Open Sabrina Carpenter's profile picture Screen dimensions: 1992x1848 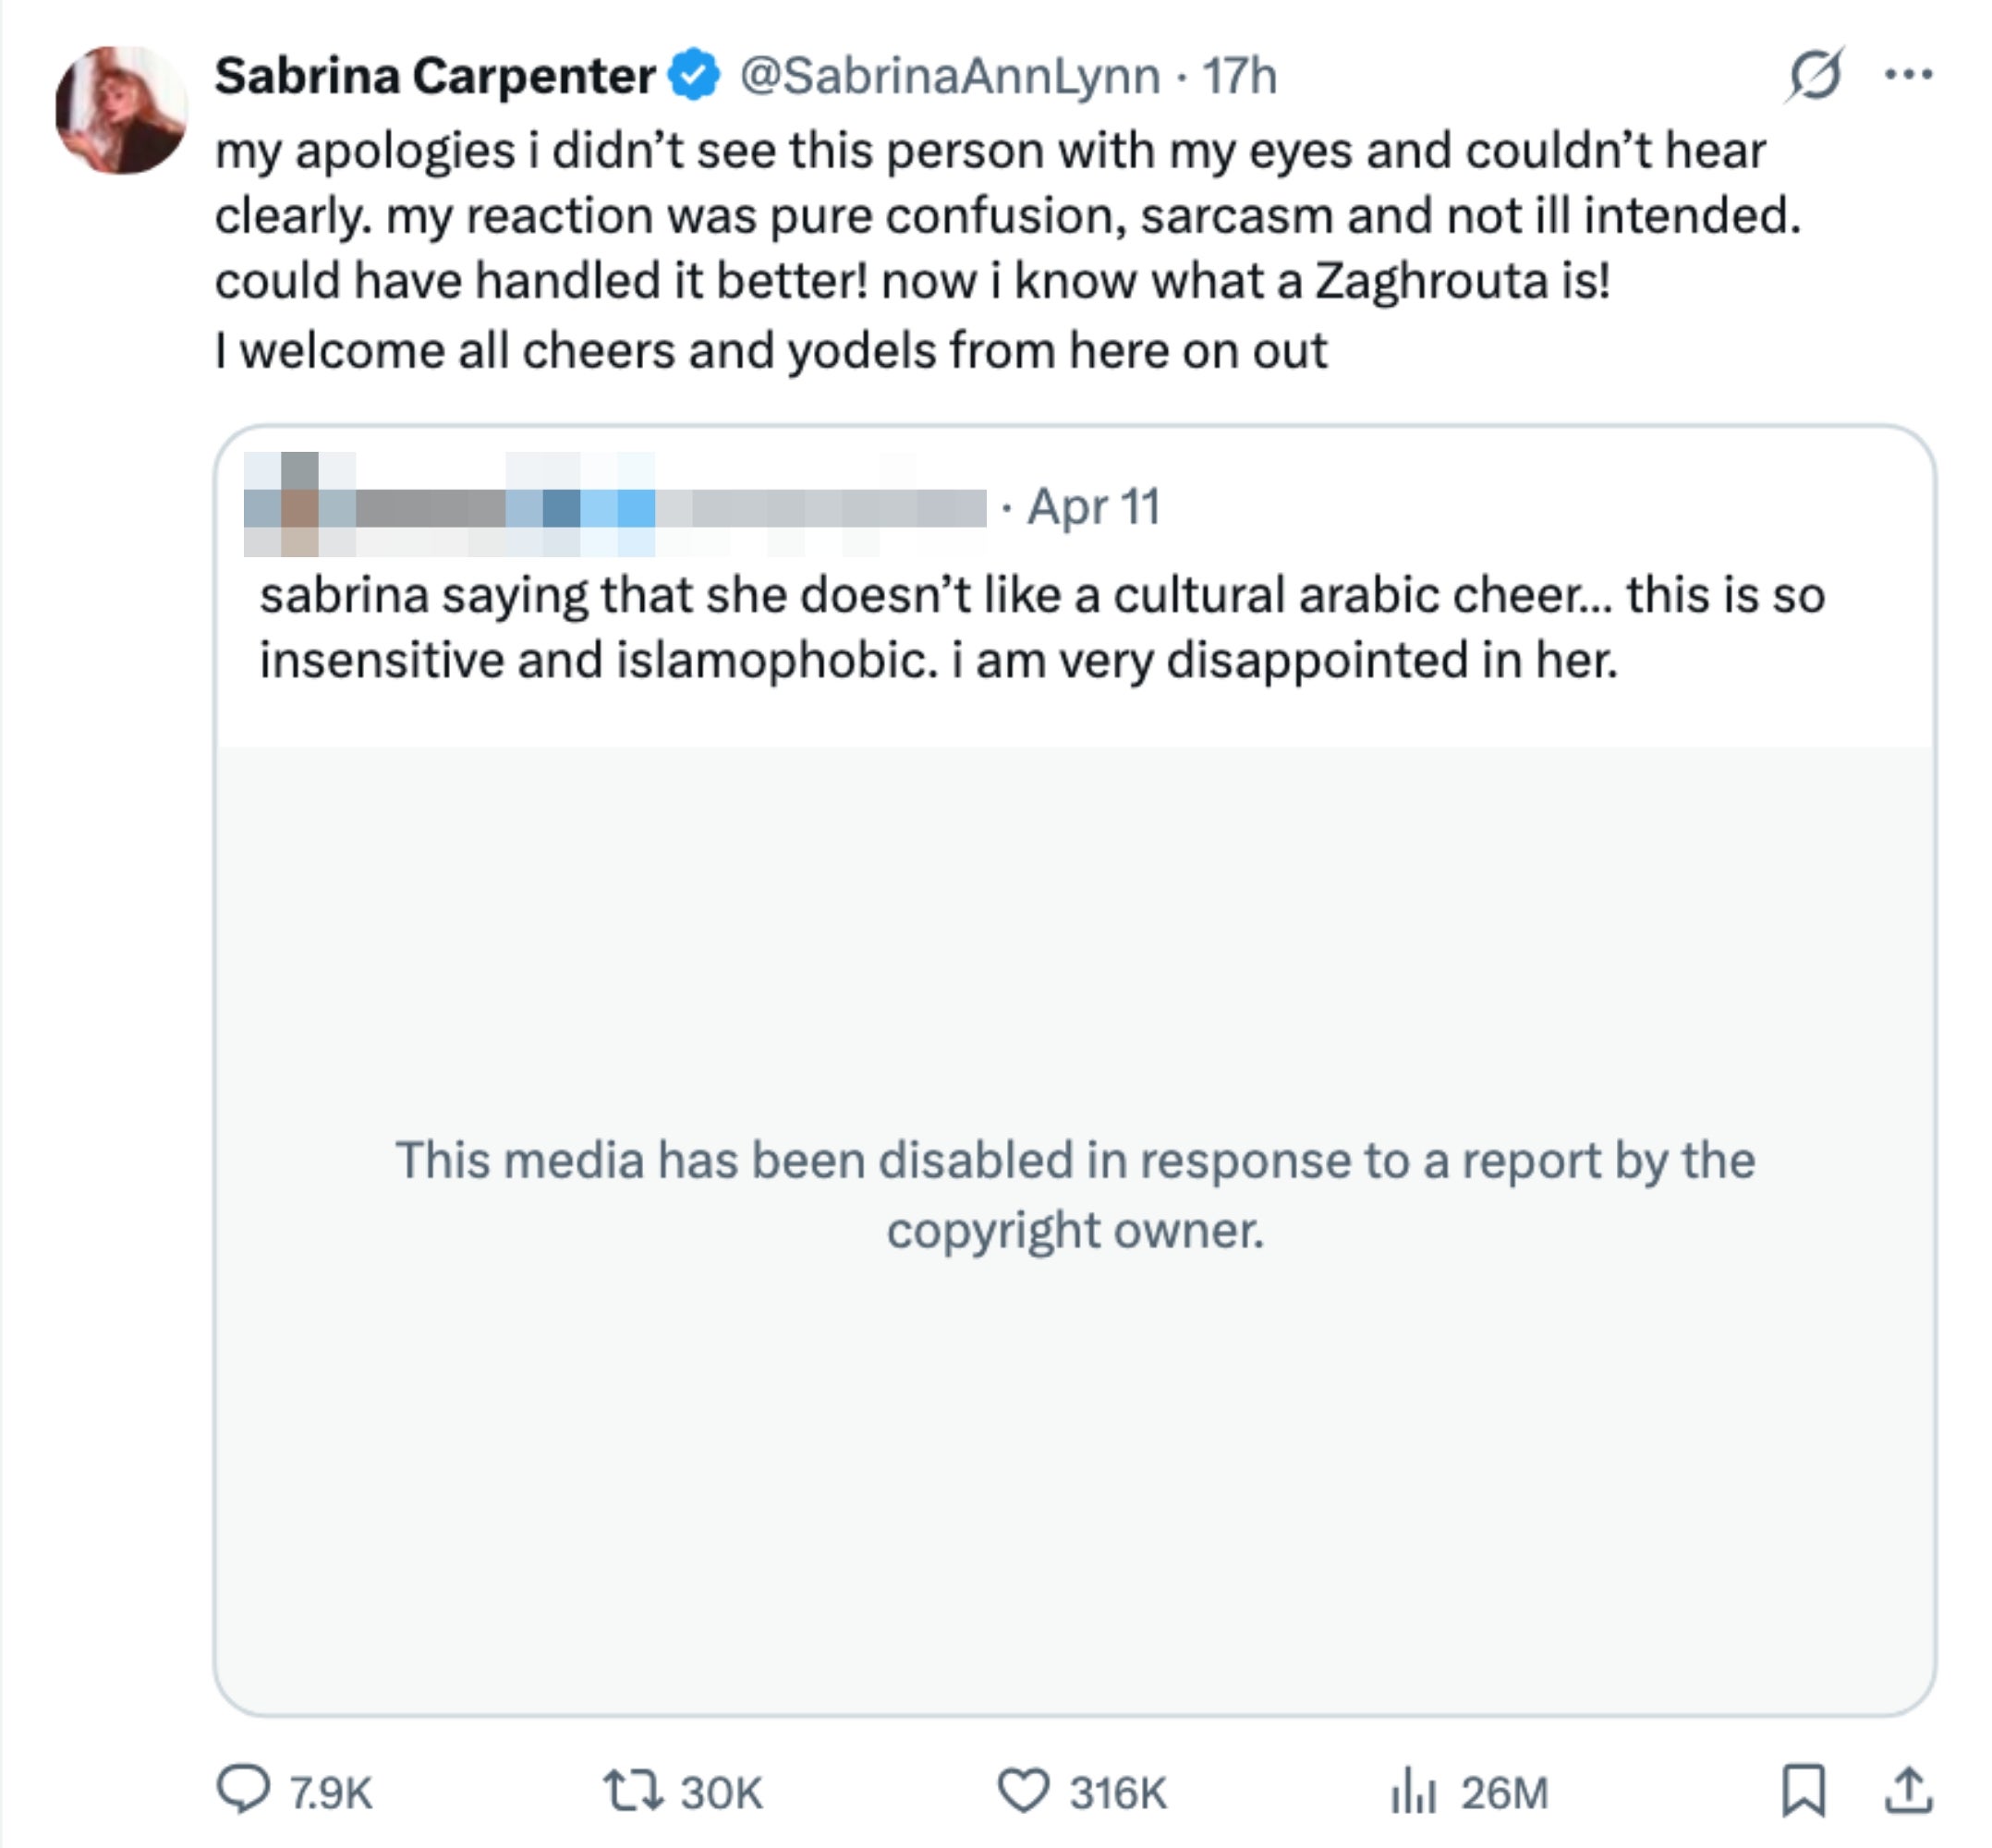pos(121,110)
